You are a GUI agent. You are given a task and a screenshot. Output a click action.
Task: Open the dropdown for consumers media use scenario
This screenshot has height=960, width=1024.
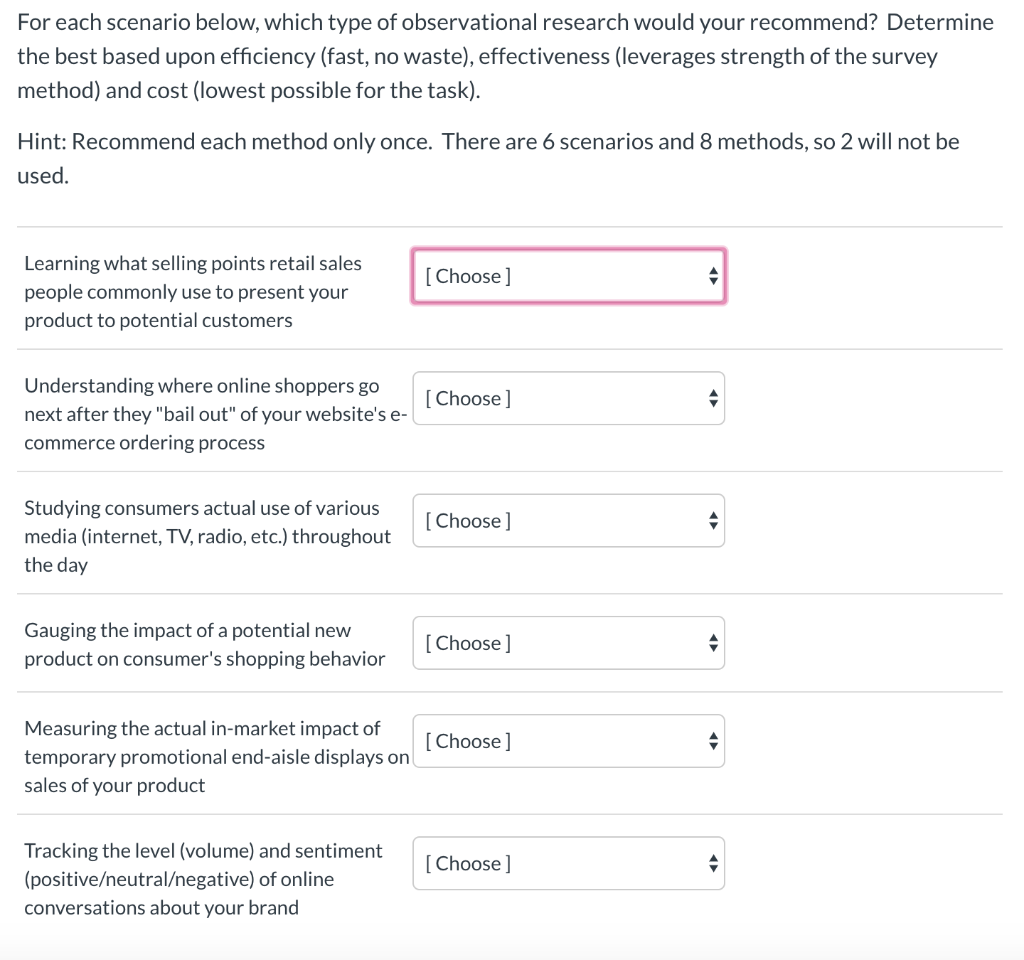(568, 520)
